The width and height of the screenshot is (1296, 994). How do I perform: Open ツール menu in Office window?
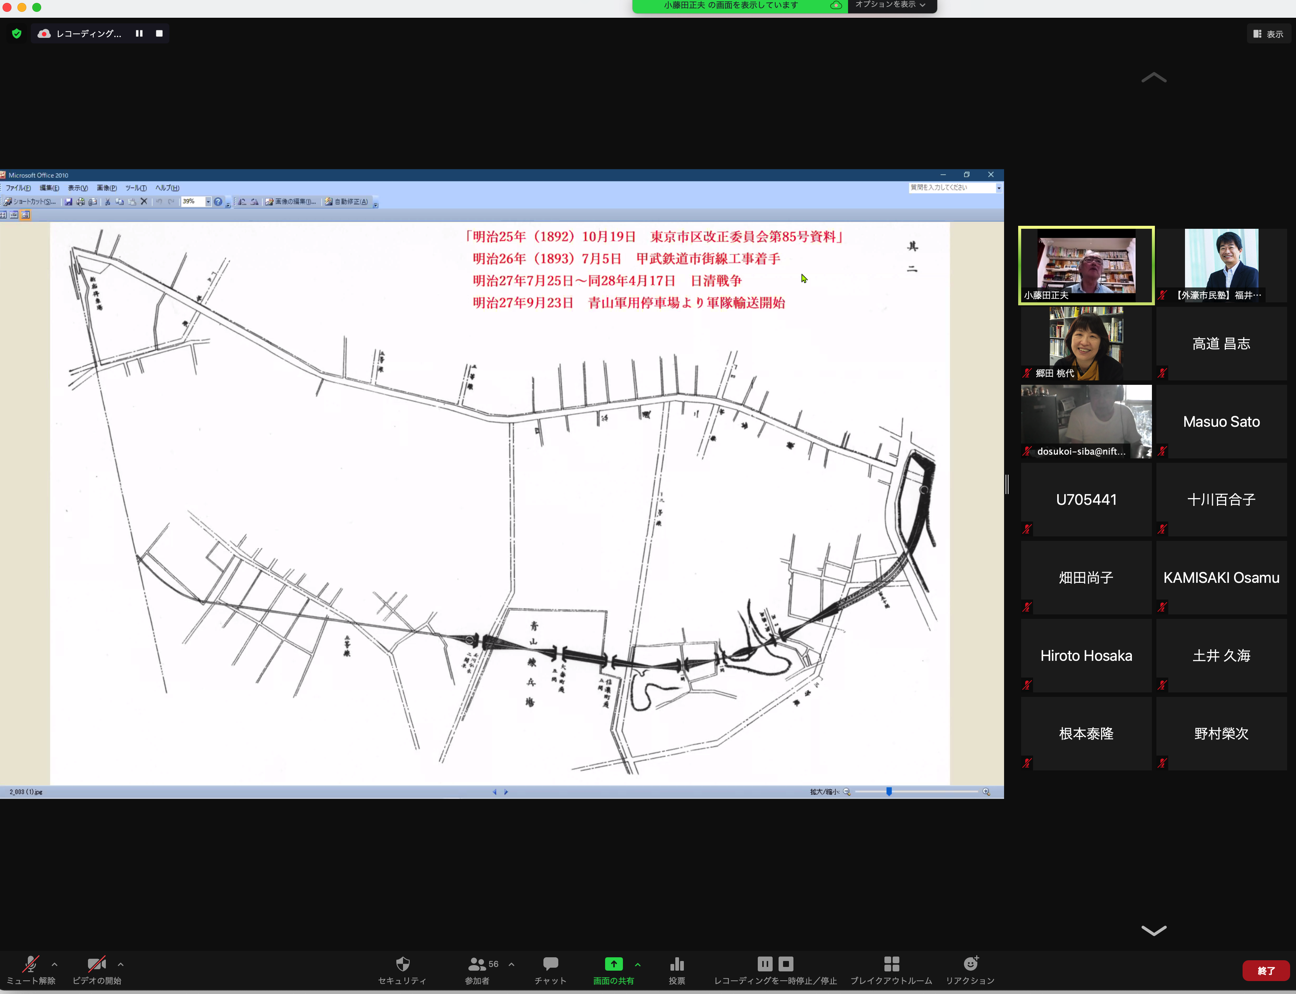pyautogui.click(x=136, y=188)
